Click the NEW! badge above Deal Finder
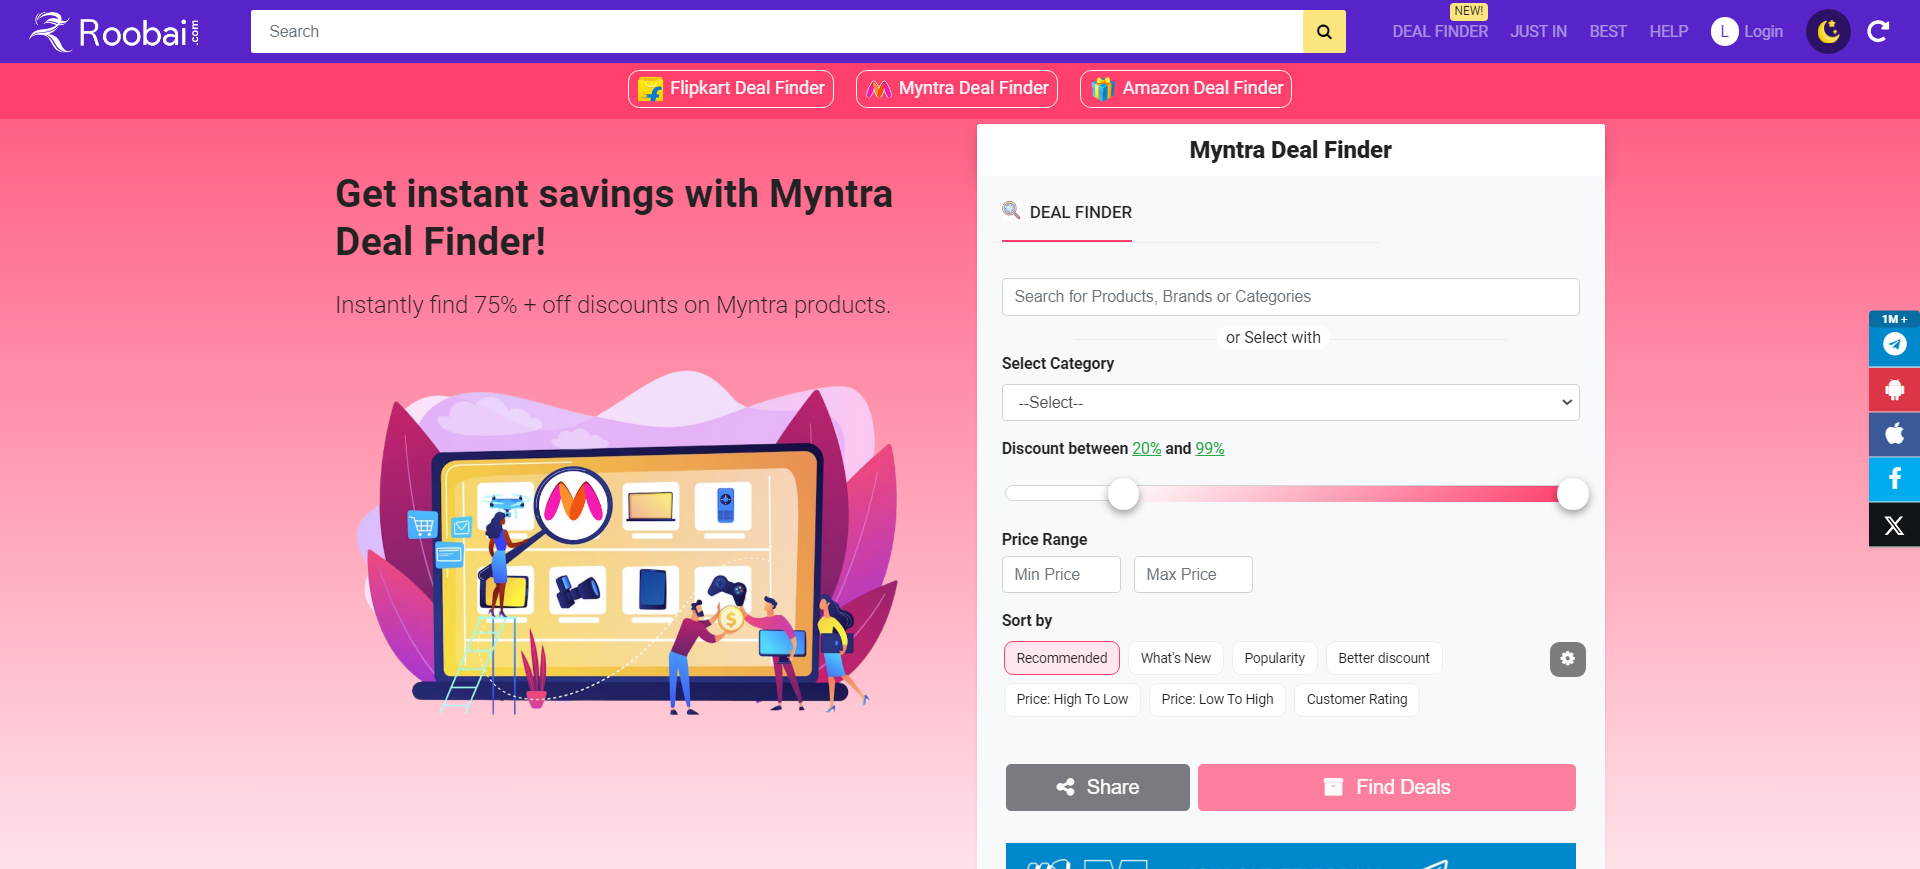The height and width of the screenshot is (869, 1920). [1469, 11]
